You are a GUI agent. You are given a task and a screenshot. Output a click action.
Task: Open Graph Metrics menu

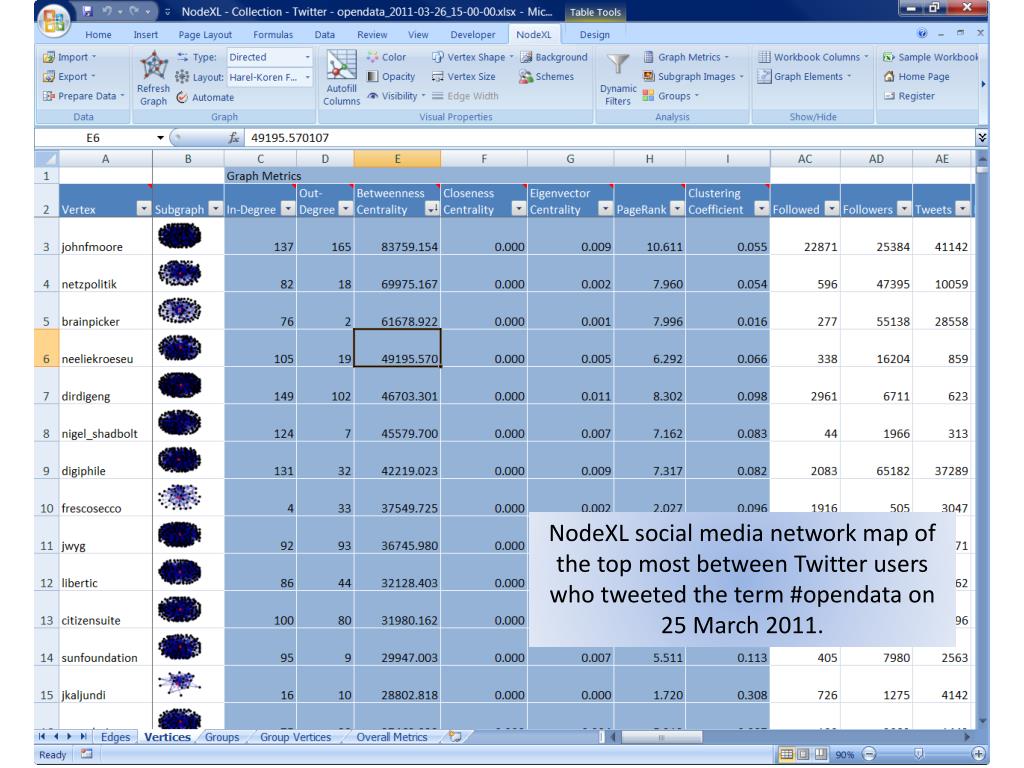(686, 57)
